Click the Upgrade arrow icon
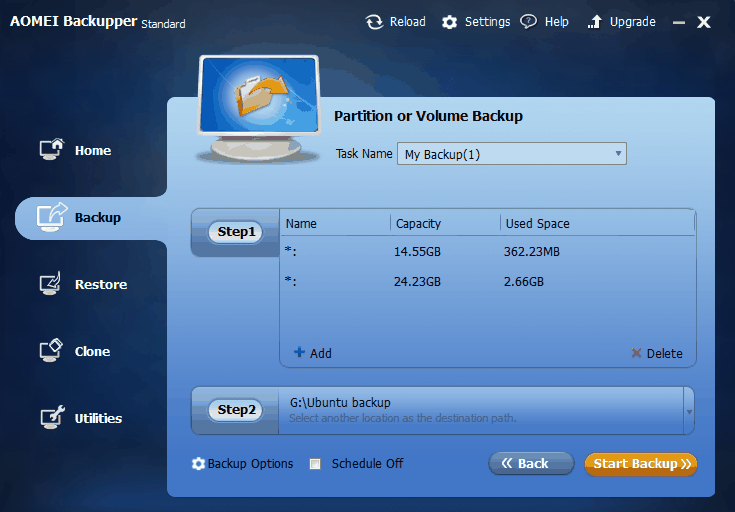 click(594, 22)
